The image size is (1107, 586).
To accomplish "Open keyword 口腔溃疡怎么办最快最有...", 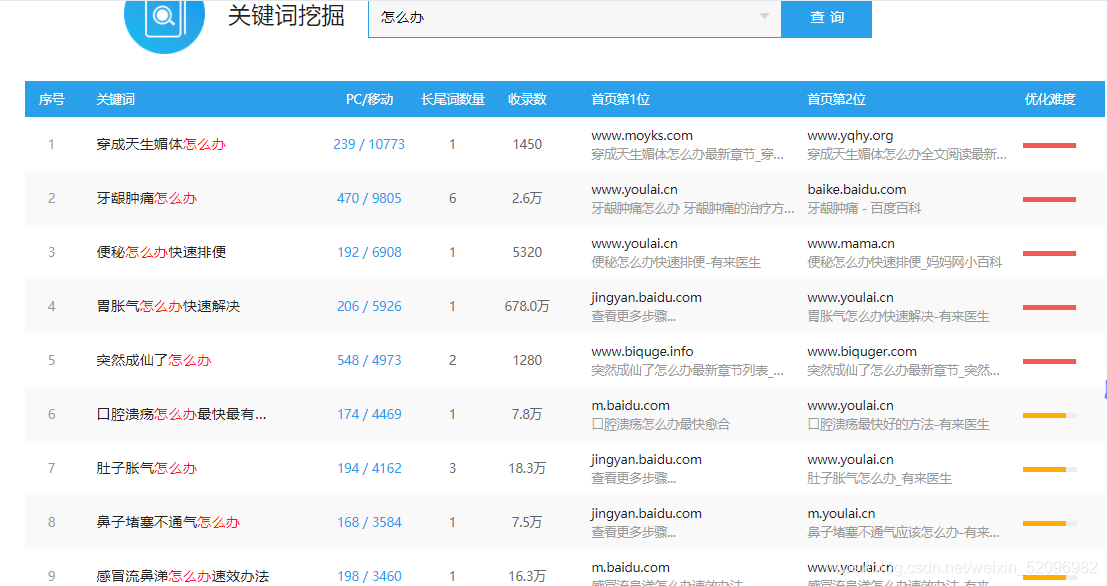I will click(x=181, y=414).
